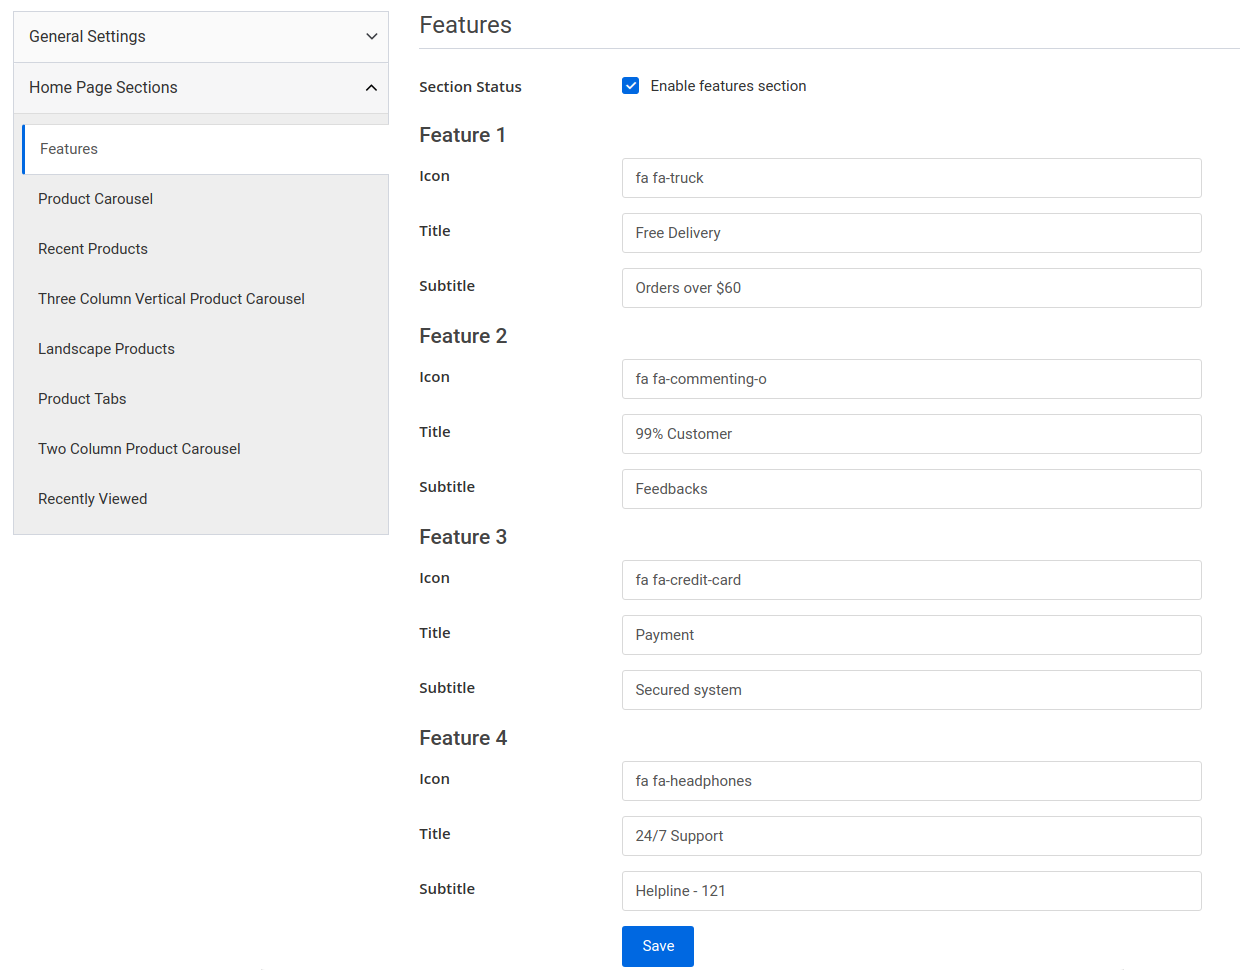Viewport: 1240px width, 970px height.
Task: Enable the features section checkbox
Action: tap(630, 86)
